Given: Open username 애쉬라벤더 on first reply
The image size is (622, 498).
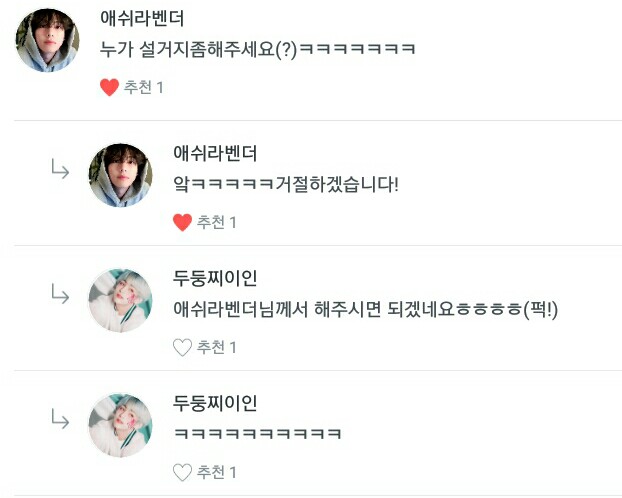Looking at the screenshot, I should (x=215, y=153).
